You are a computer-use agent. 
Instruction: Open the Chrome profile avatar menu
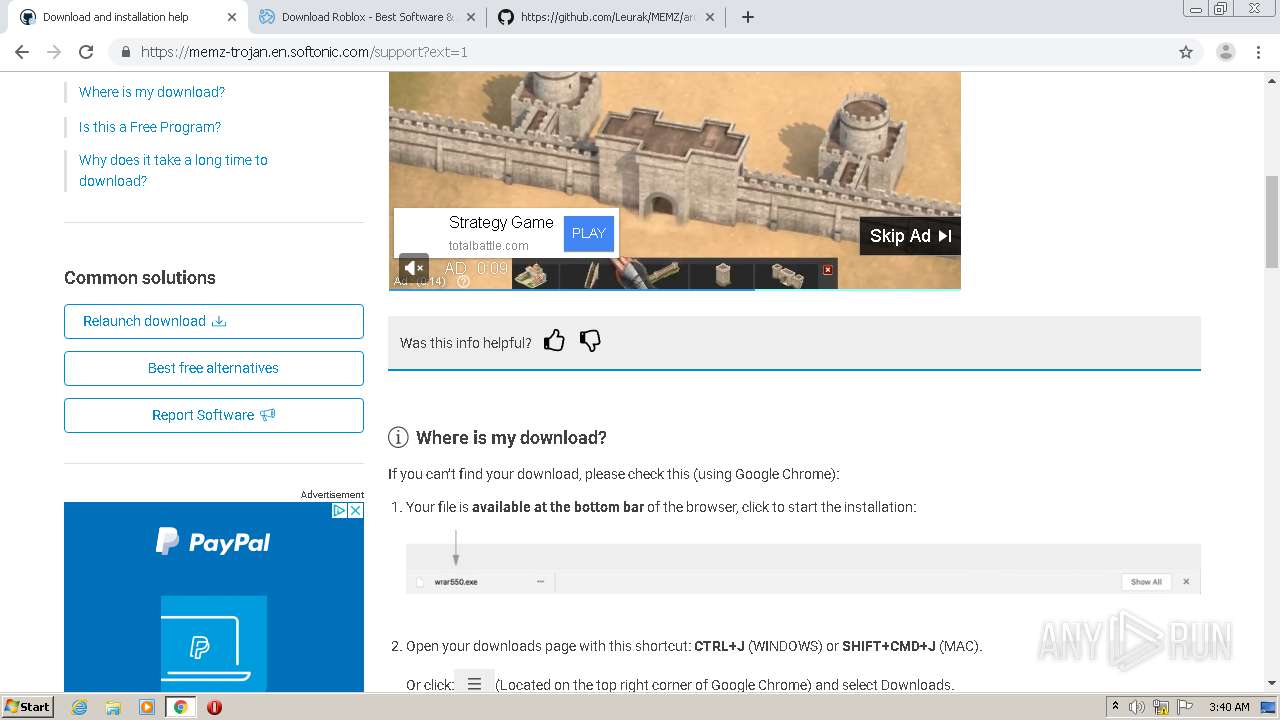(1225, 52)
